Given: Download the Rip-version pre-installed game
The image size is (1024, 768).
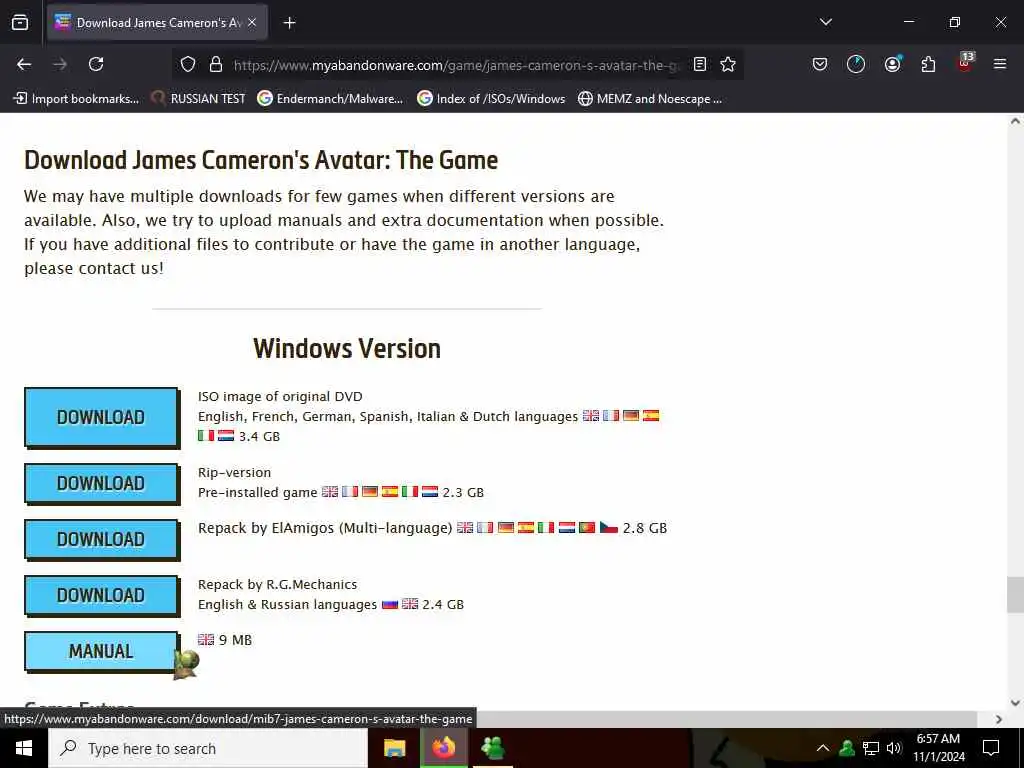Looking at the screenshot, I should coord(101,483).
